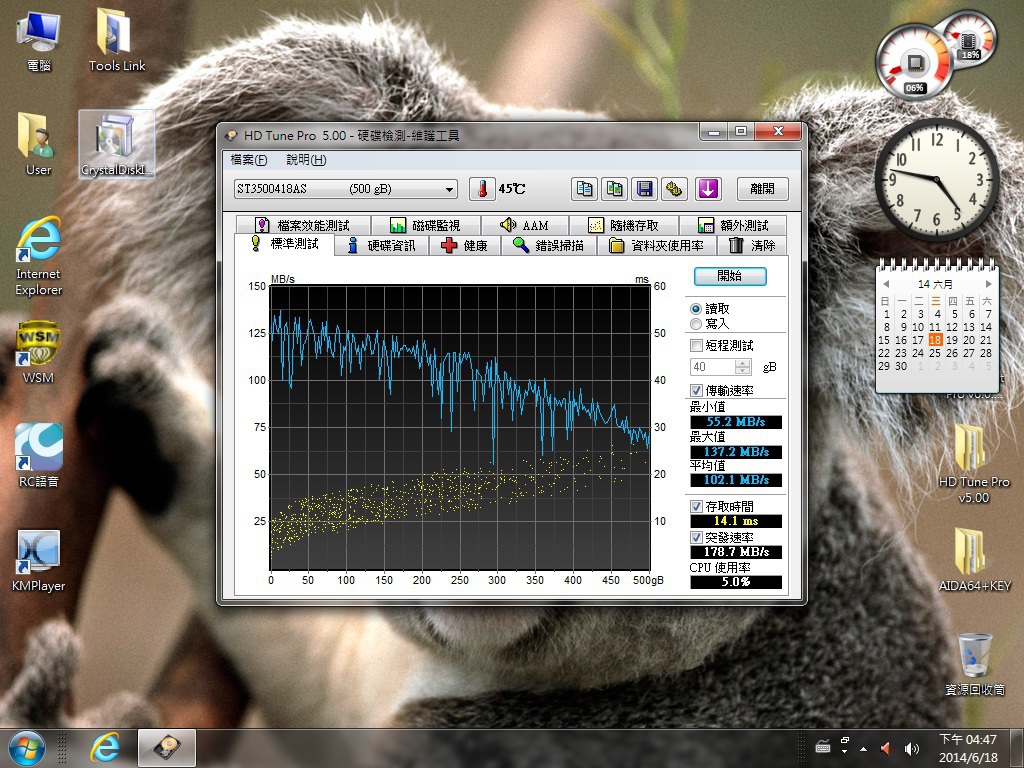Screen dimensions: 1024x768
Task: Open the 檔案(F) menu
Action: 249,160
